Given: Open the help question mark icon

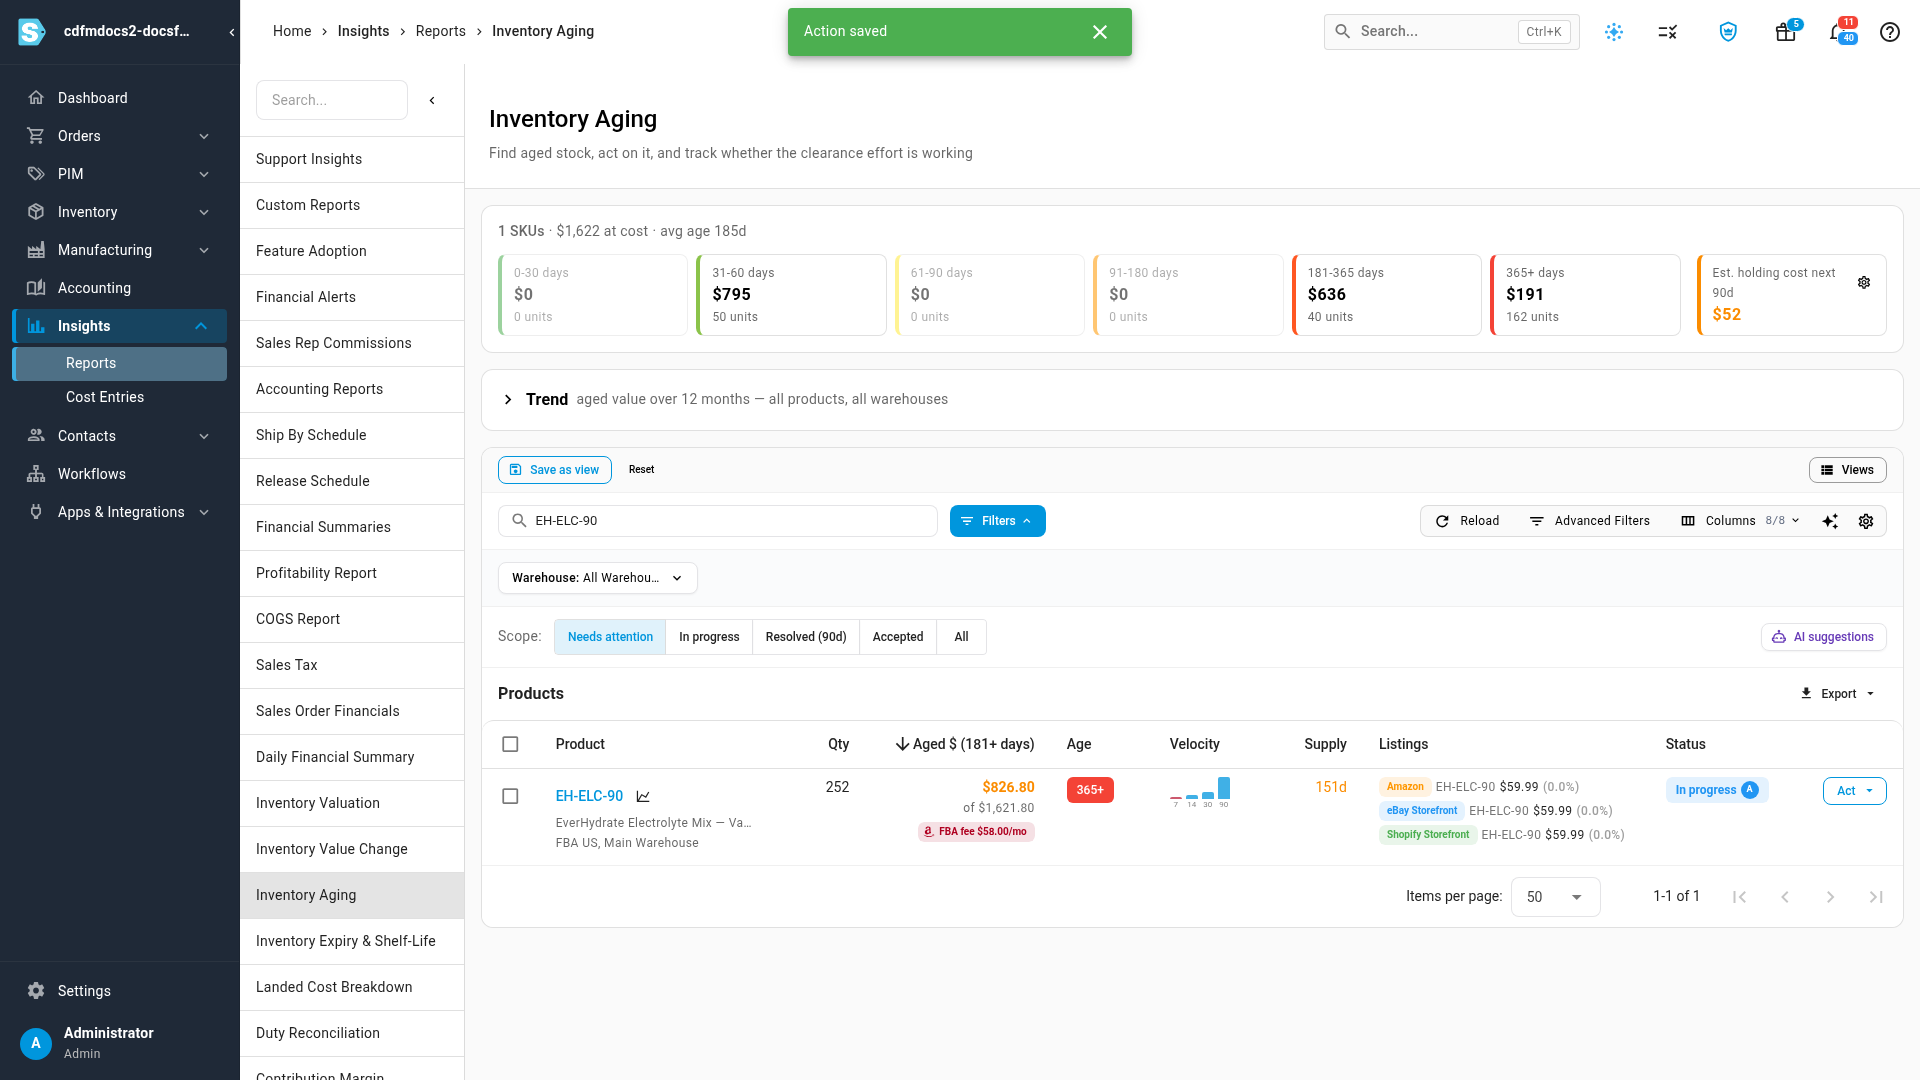Looking at the screenshot, I should point(1889,32).
